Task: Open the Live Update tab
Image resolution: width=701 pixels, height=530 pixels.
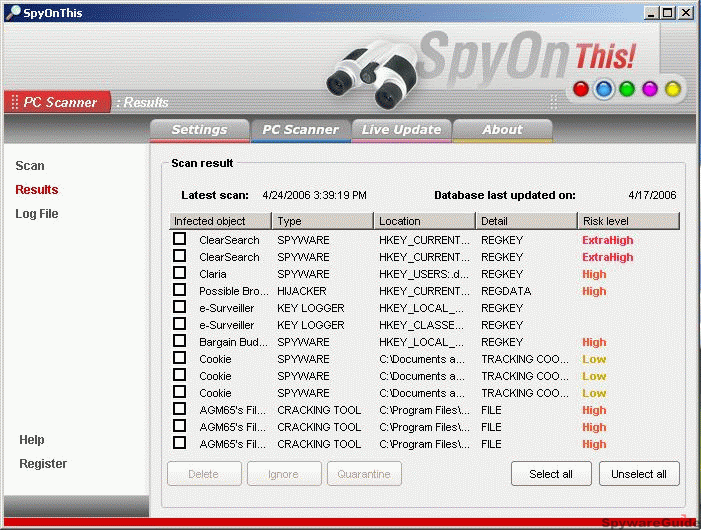Action: [401, 130]
